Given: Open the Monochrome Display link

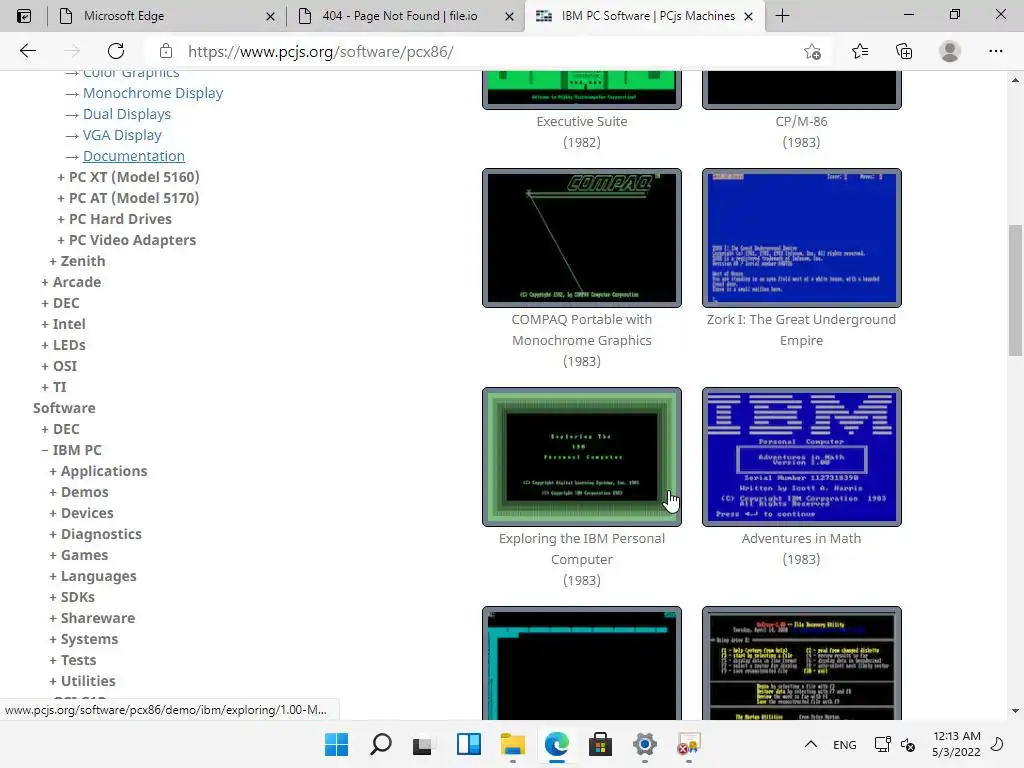Looking at the screenshot, I should click(x=153, y=93).
